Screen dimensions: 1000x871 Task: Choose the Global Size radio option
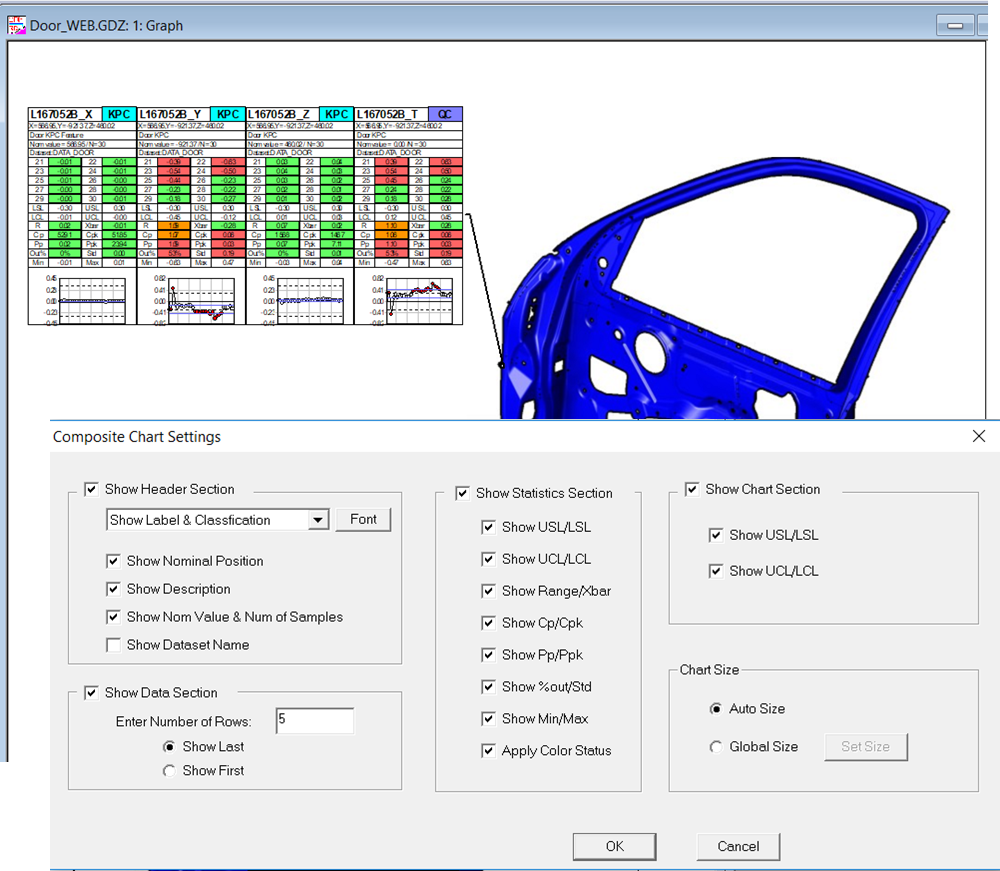pos(716,747)
